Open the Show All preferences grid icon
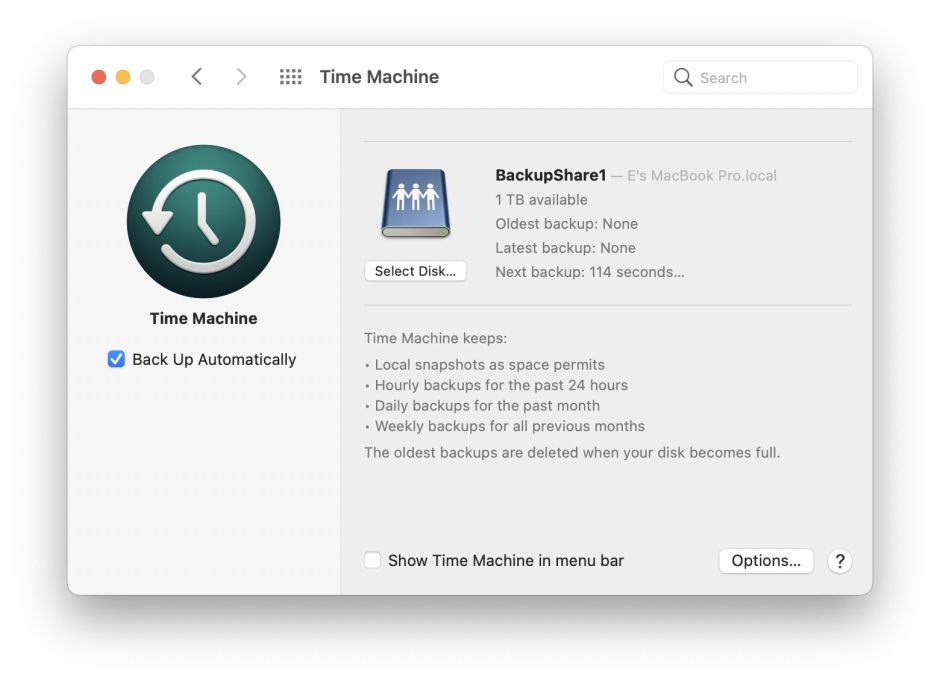This screenshot has height=684, width=940. [291, 77]
